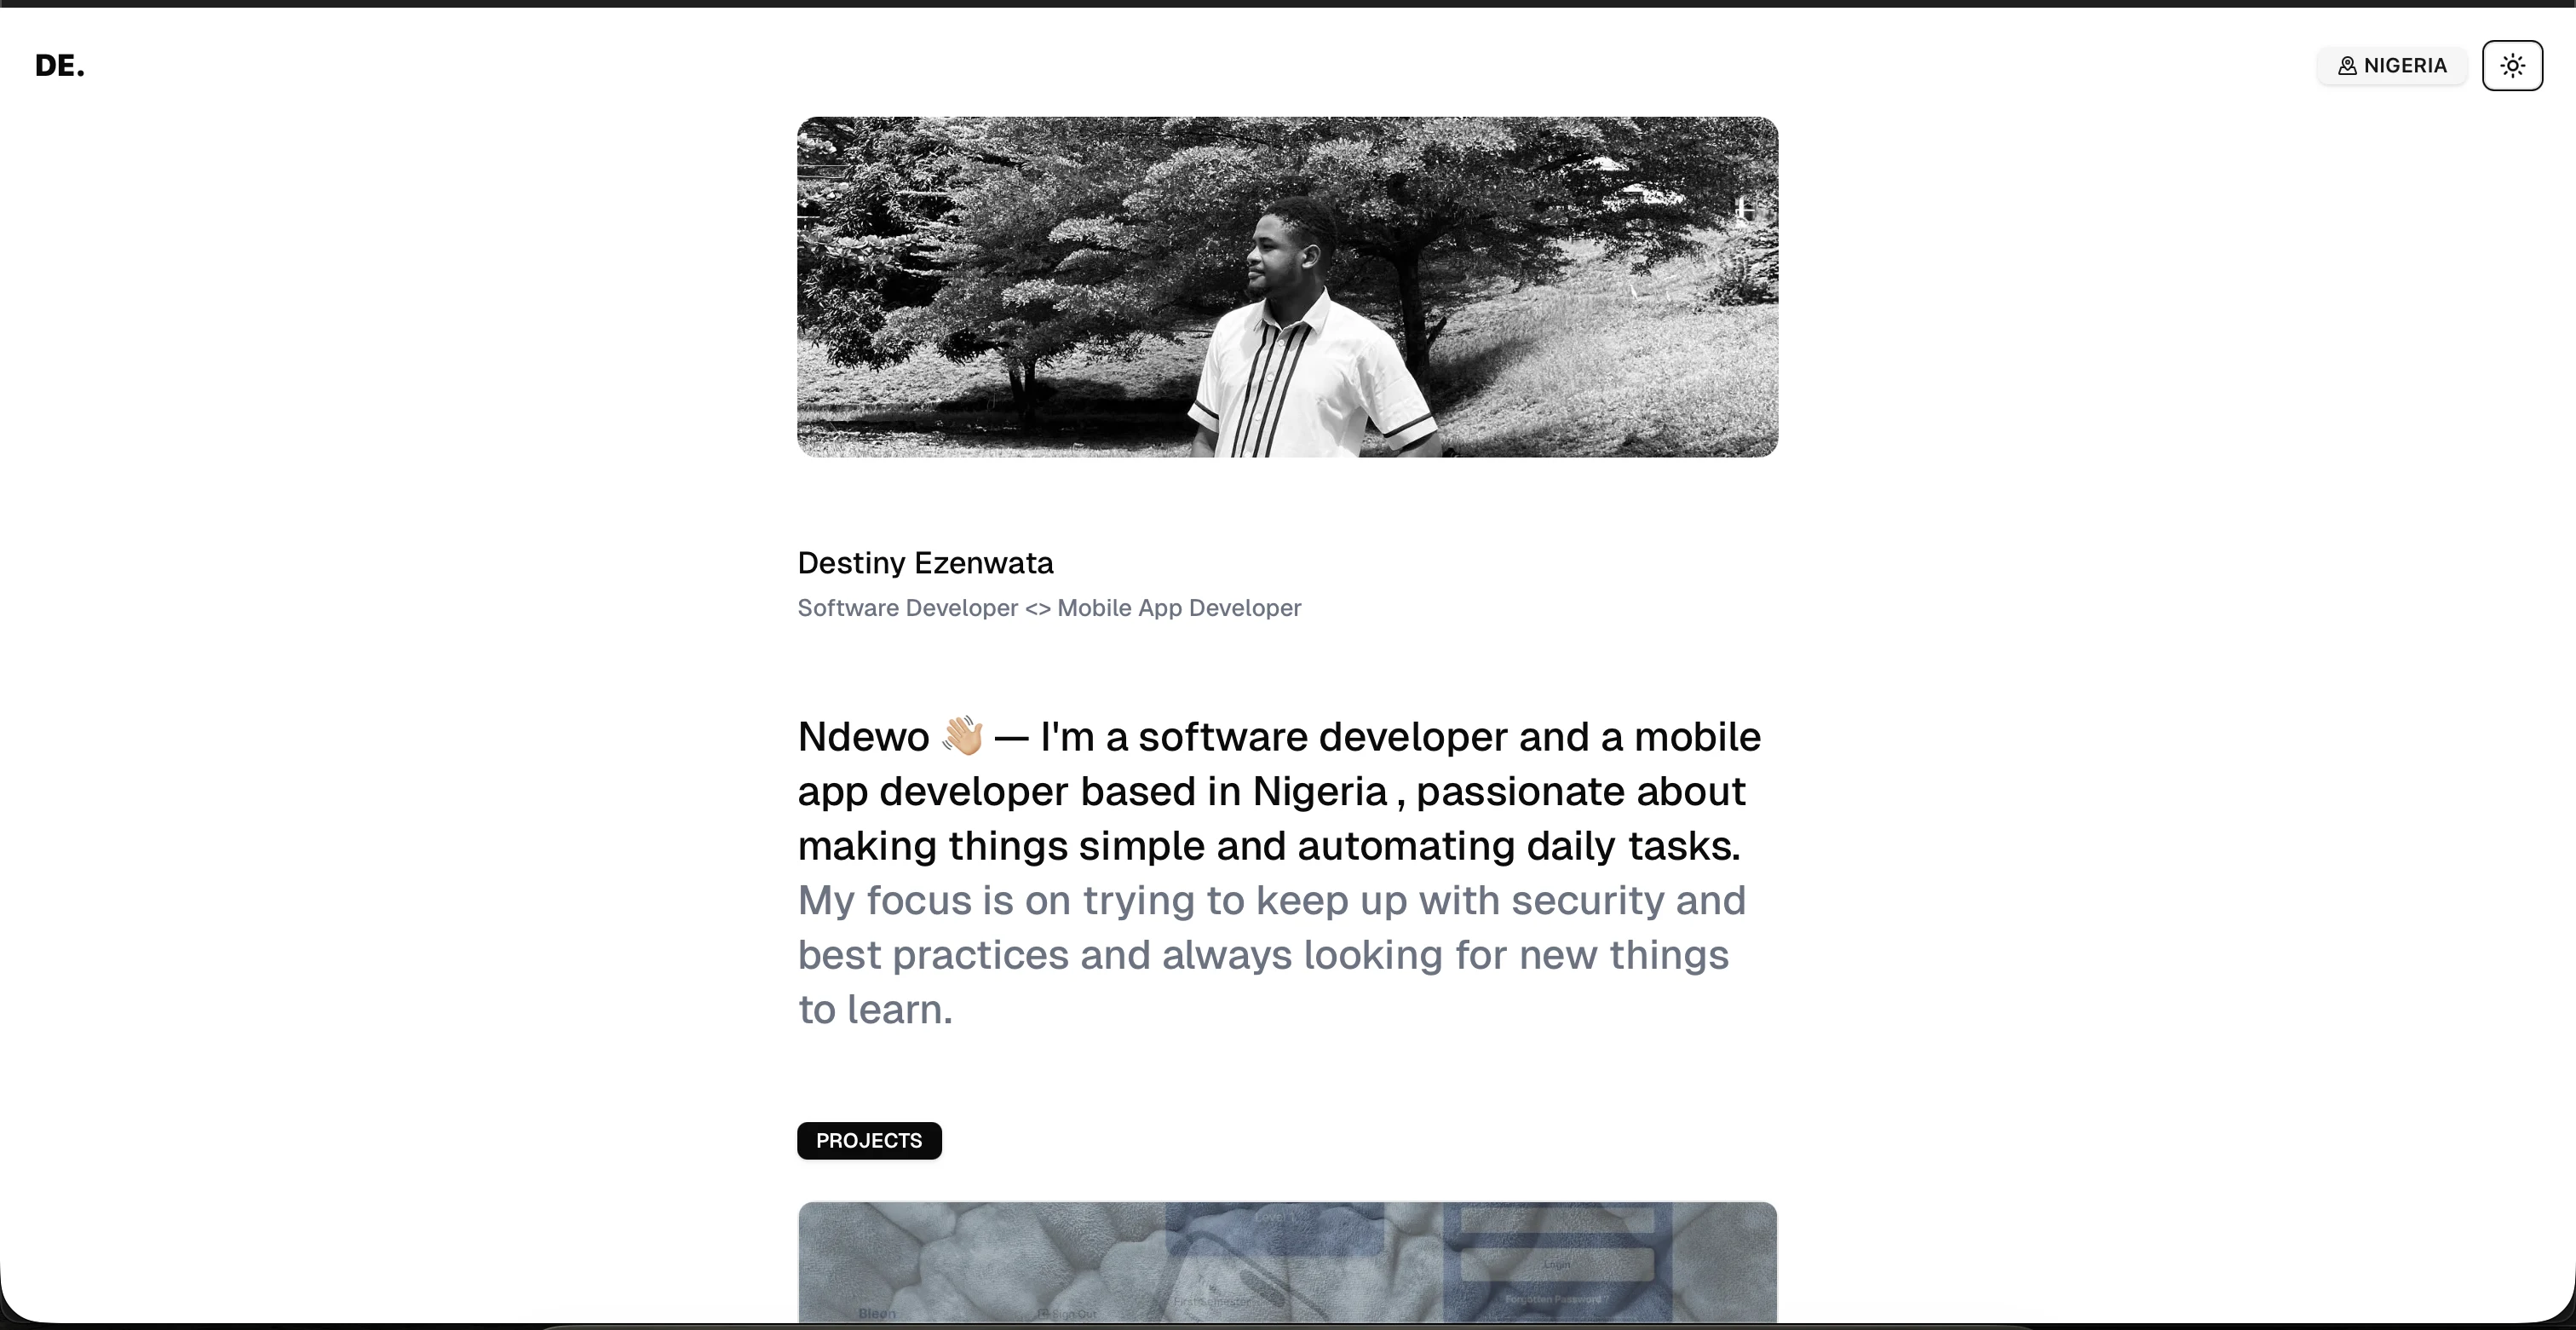Click the gray 'My focus is on' paragraph

1270,954
